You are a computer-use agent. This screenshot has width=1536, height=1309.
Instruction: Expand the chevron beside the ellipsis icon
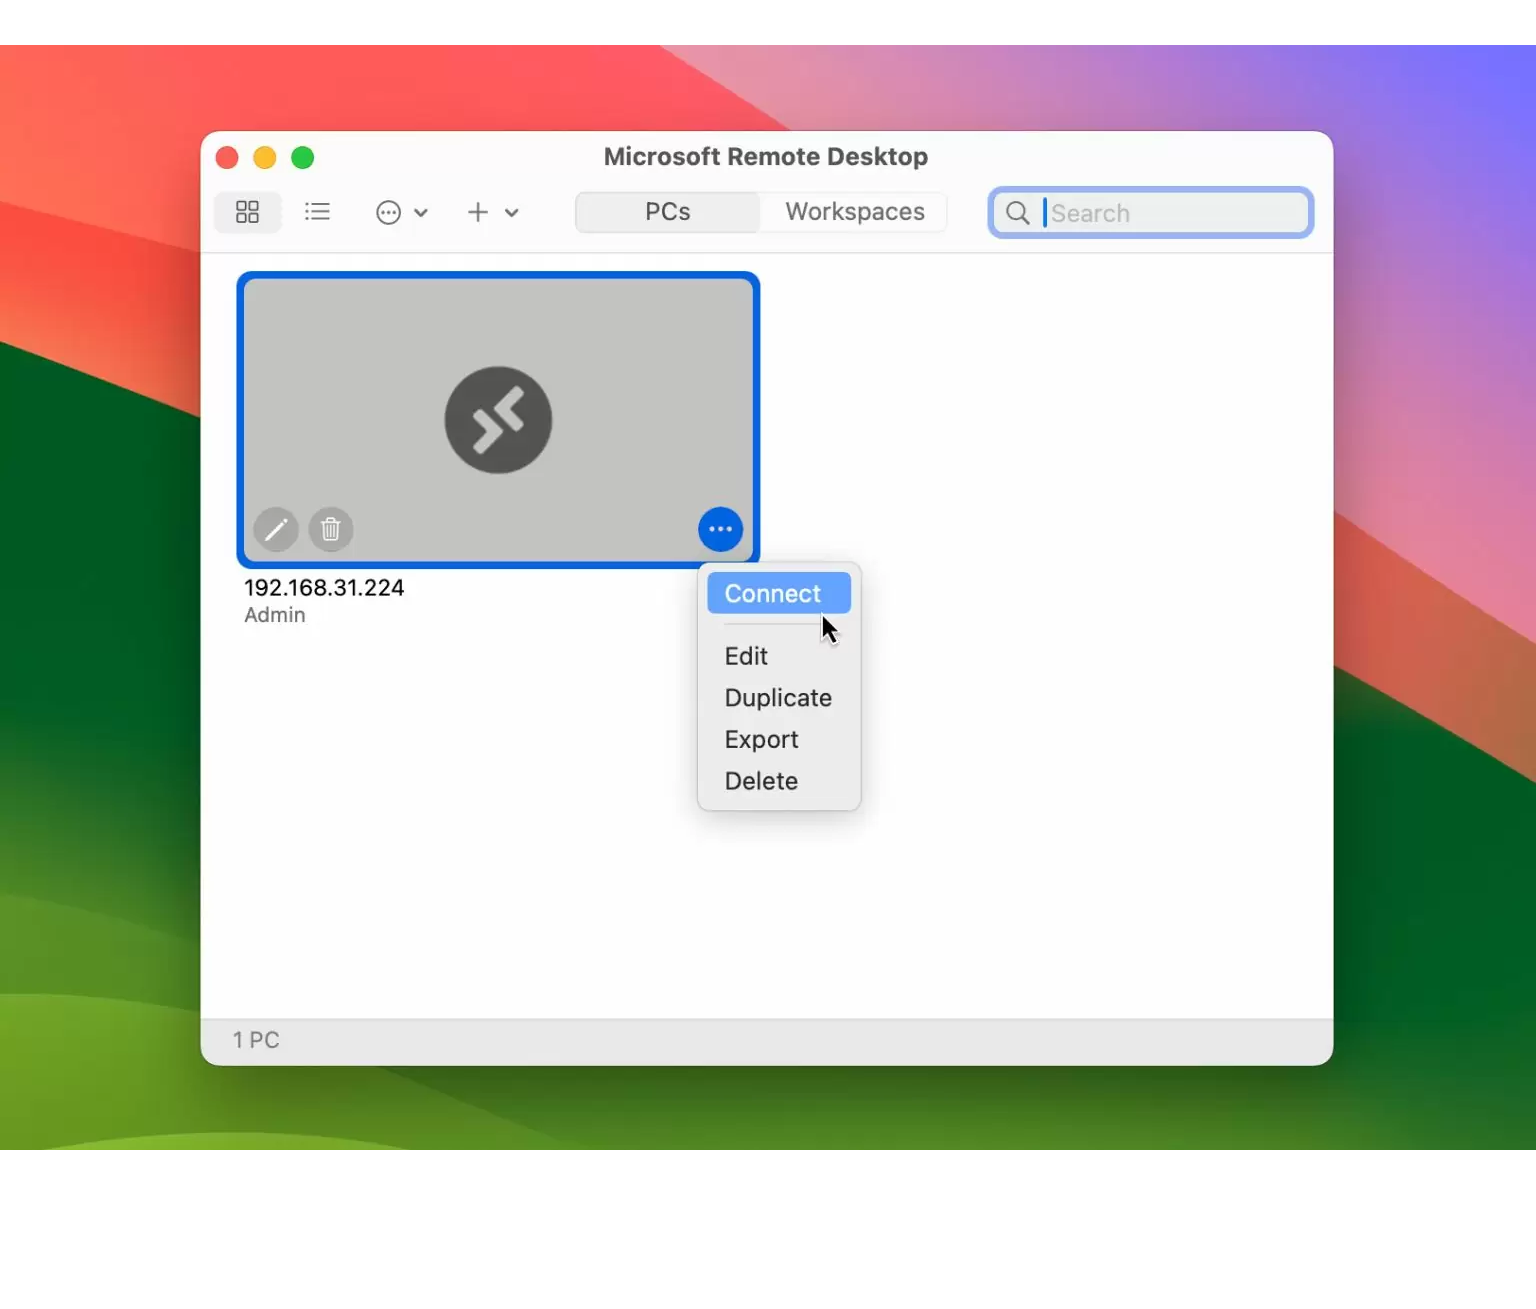(x=421, y=213)
